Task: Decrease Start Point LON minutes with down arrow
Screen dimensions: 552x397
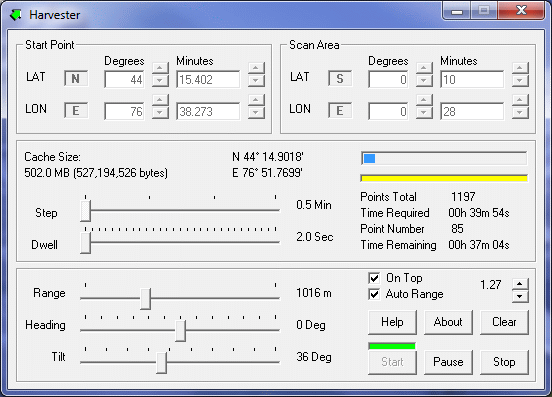Action: point(256,113)
